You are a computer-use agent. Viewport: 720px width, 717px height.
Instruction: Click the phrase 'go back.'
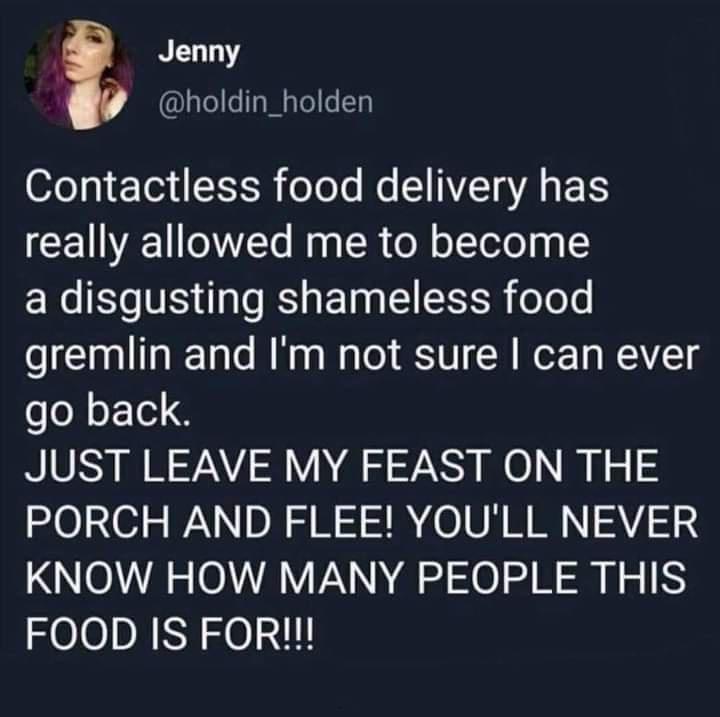[107, 411]
